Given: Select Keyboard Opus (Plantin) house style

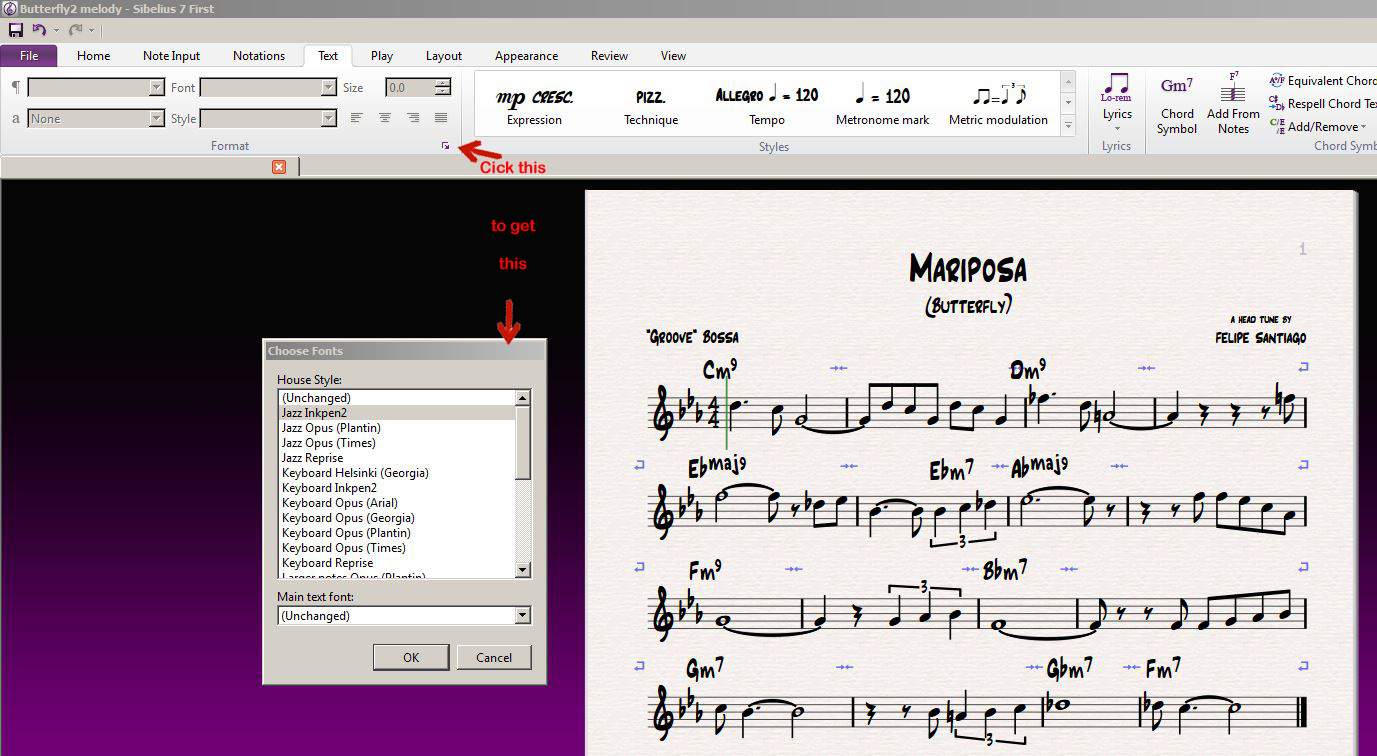Looking at the screenshot, I should [x=397, y=533].
